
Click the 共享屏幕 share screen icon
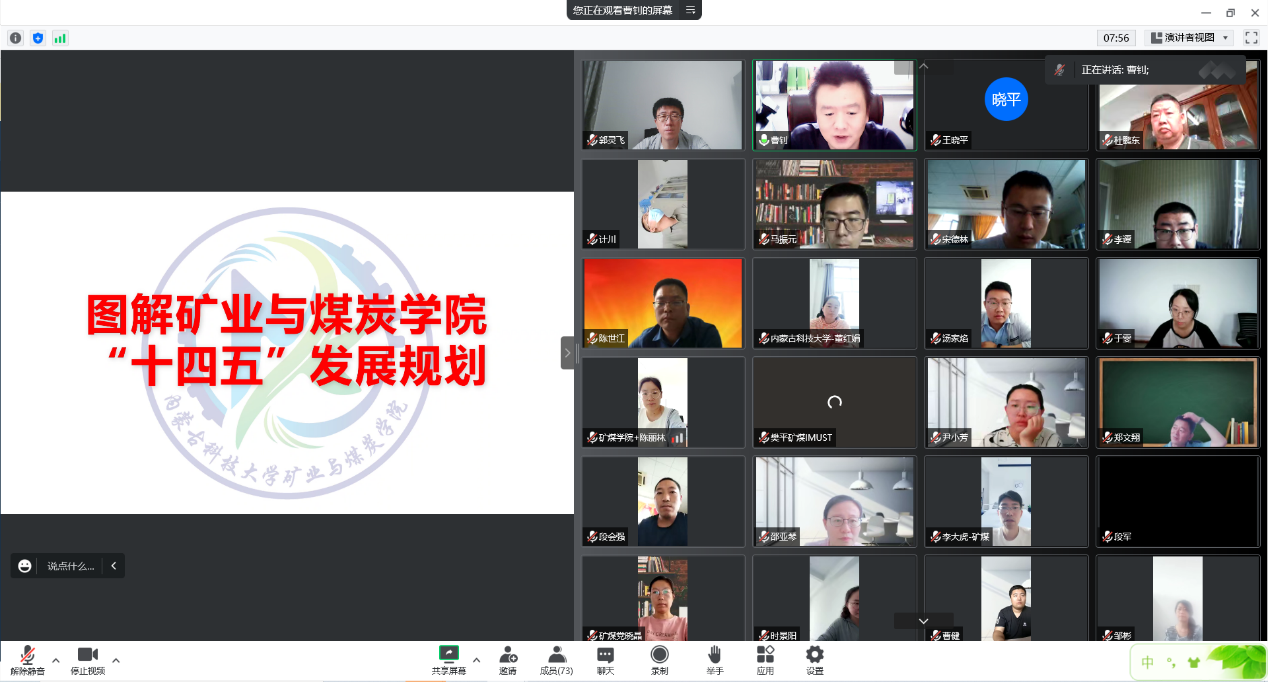pos(449,655)
